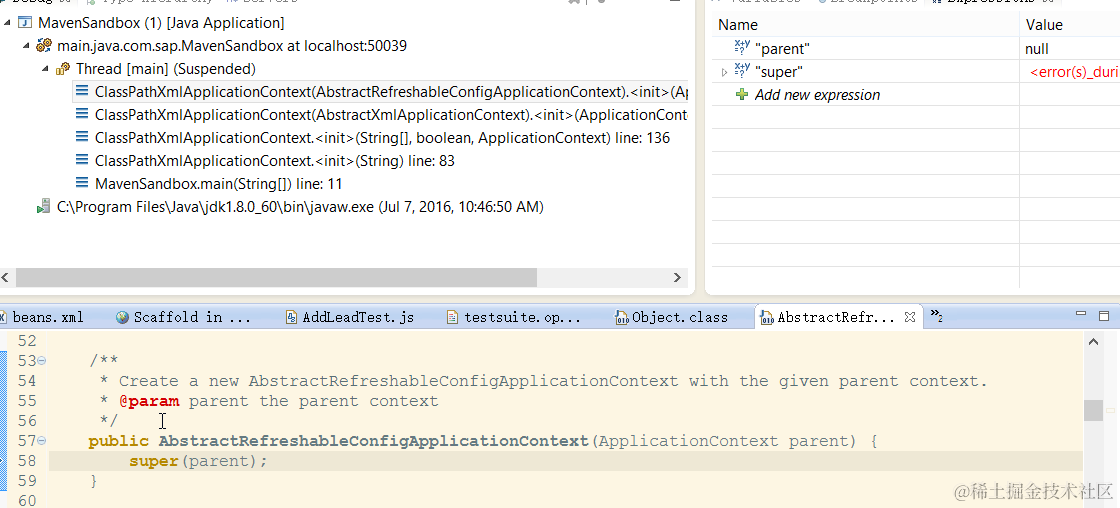Click the beans.xml tab file icon

click(4, 317)
